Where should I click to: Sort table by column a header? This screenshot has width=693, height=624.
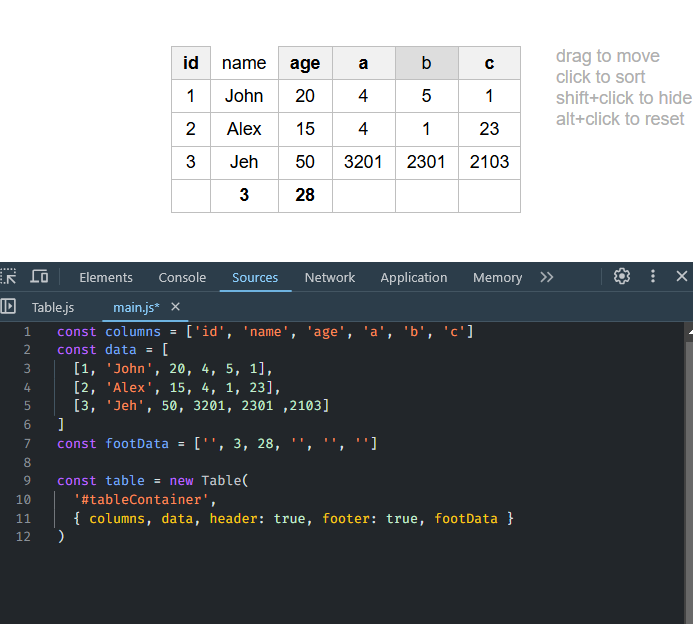pos(364,63)
